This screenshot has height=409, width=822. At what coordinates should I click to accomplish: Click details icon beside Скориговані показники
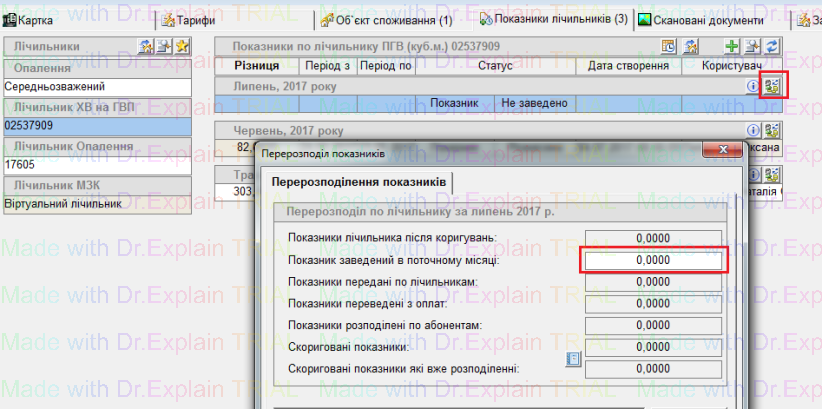[573, 359]
